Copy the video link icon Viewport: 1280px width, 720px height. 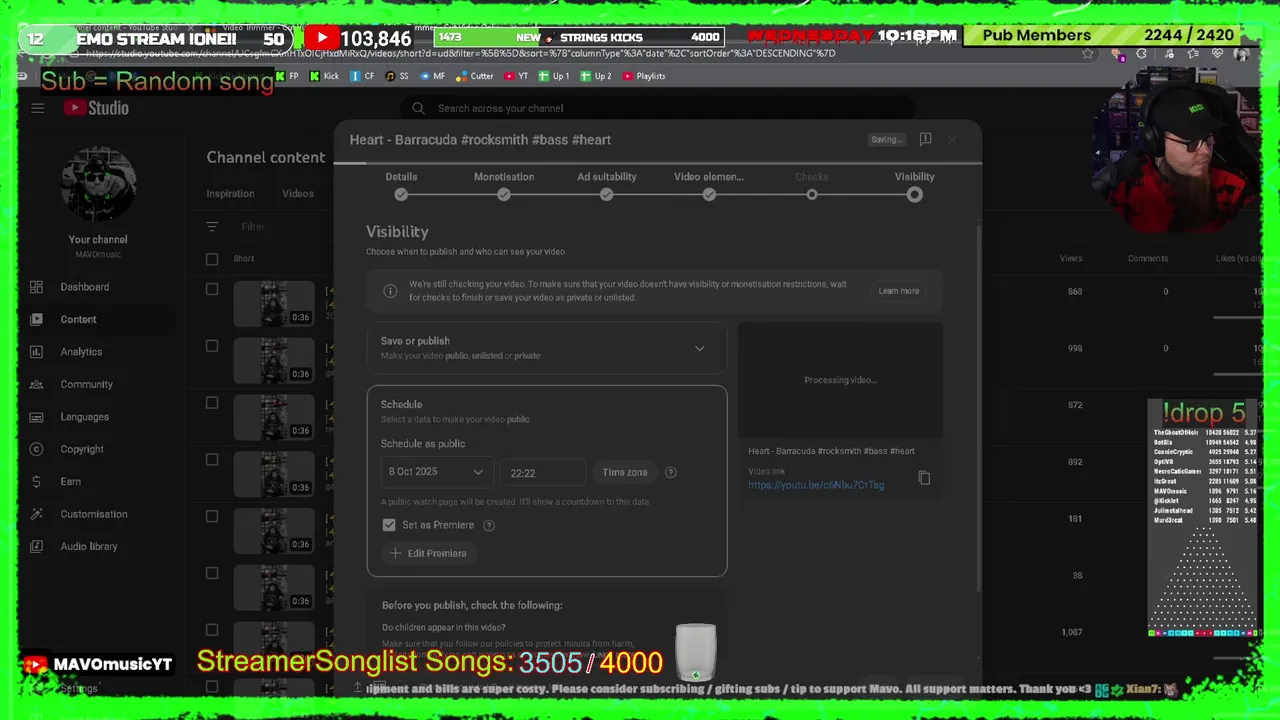coord(924,478)
